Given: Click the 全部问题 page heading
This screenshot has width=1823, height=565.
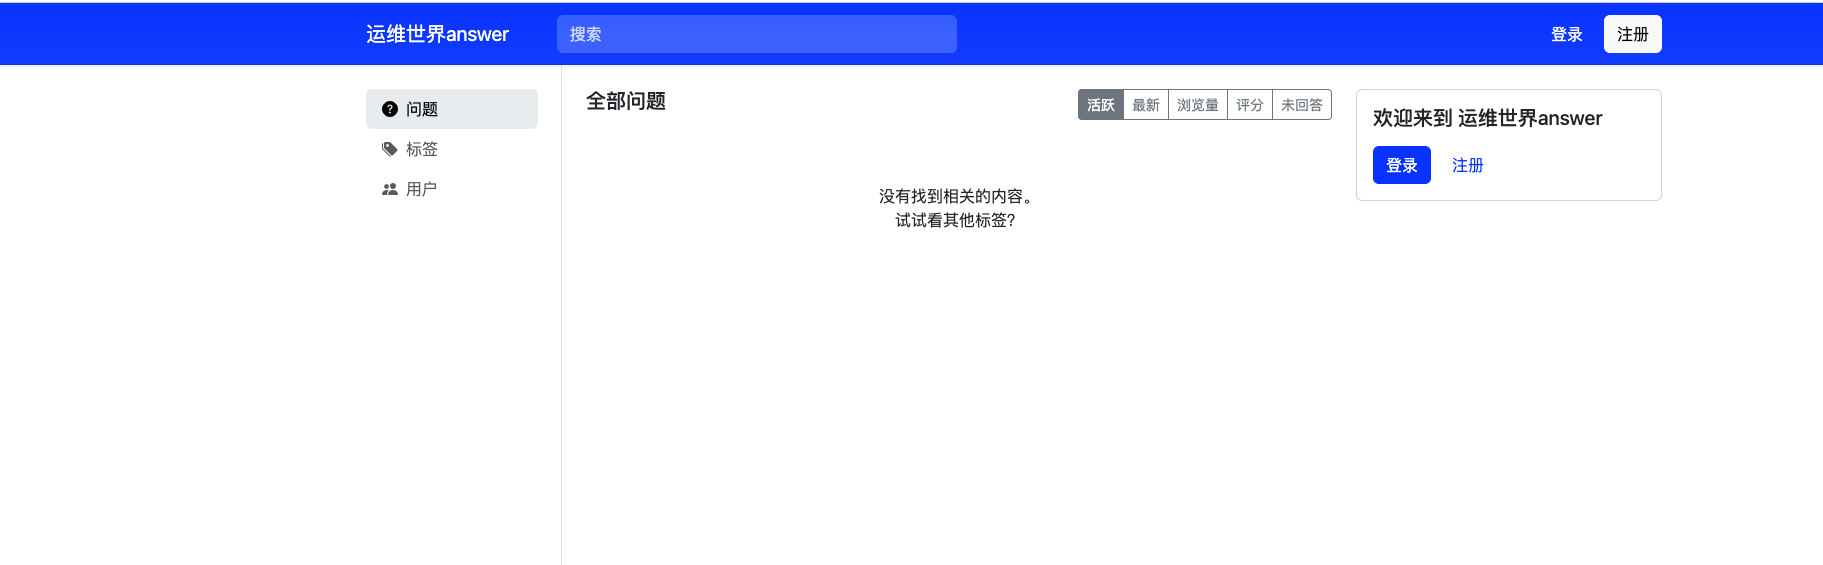Looking at the screenshot, I should point(626,101).
